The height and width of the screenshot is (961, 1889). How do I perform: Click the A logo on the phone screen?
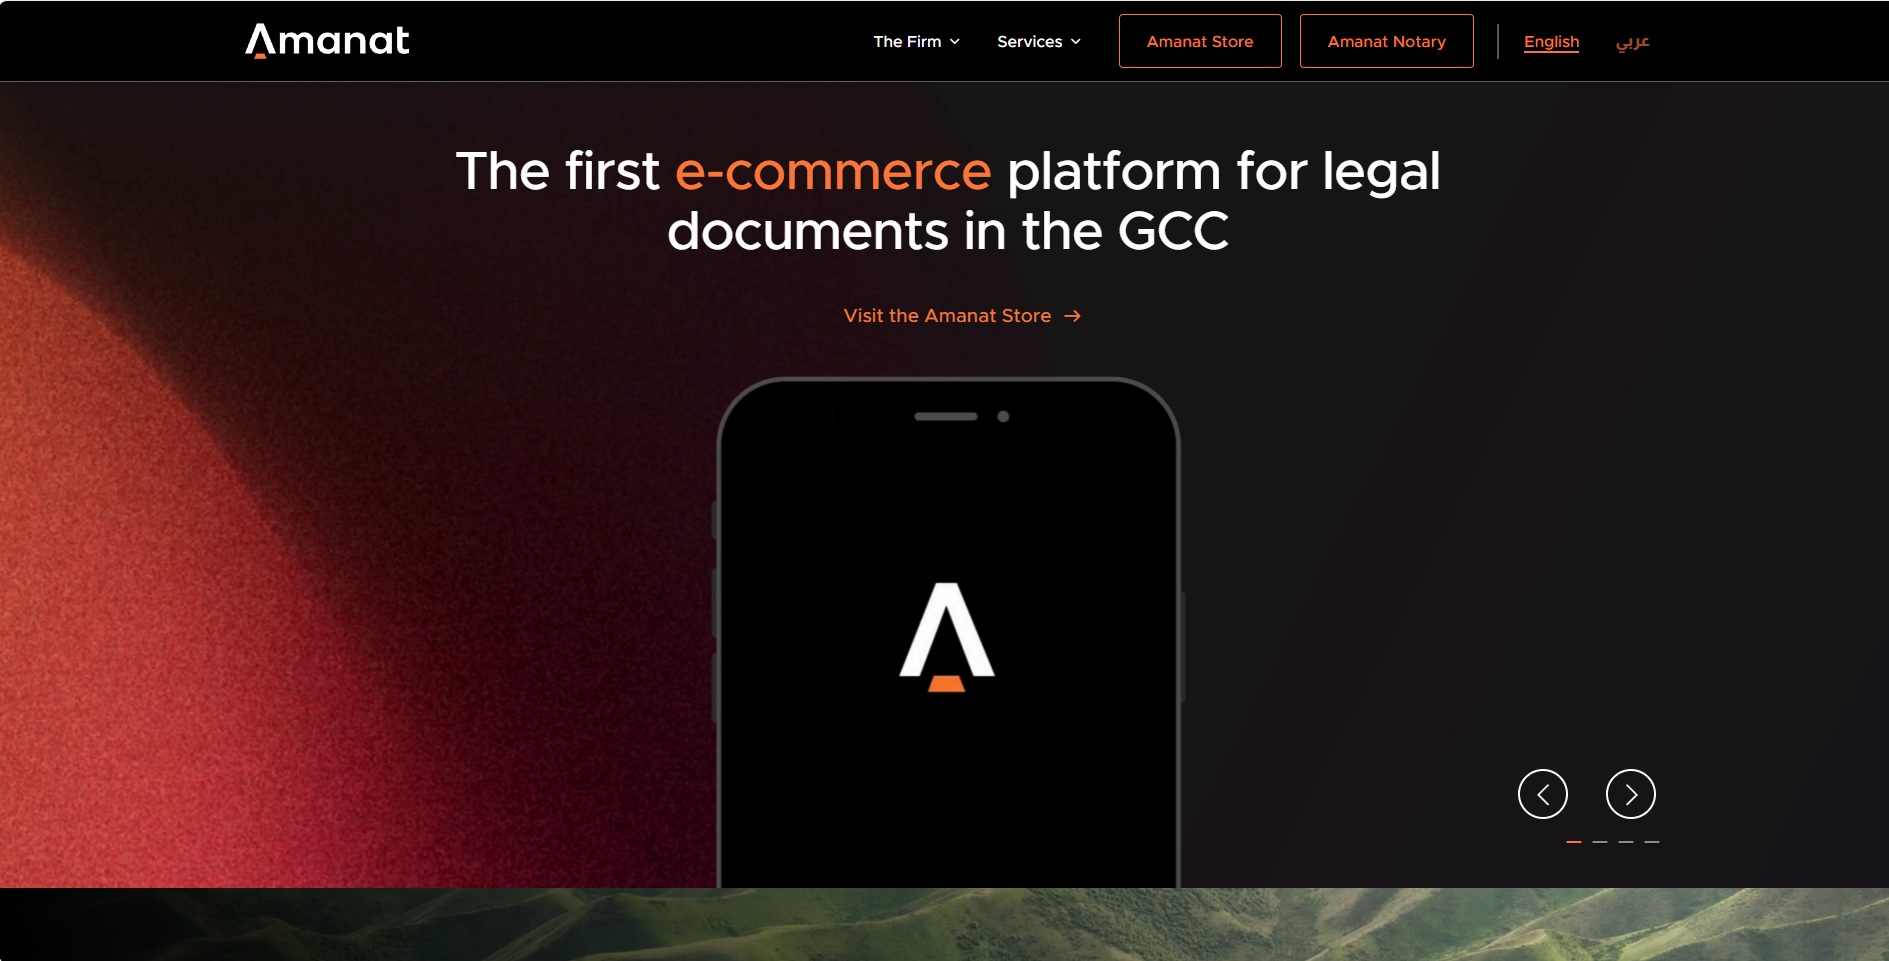[x=946, y=637]
